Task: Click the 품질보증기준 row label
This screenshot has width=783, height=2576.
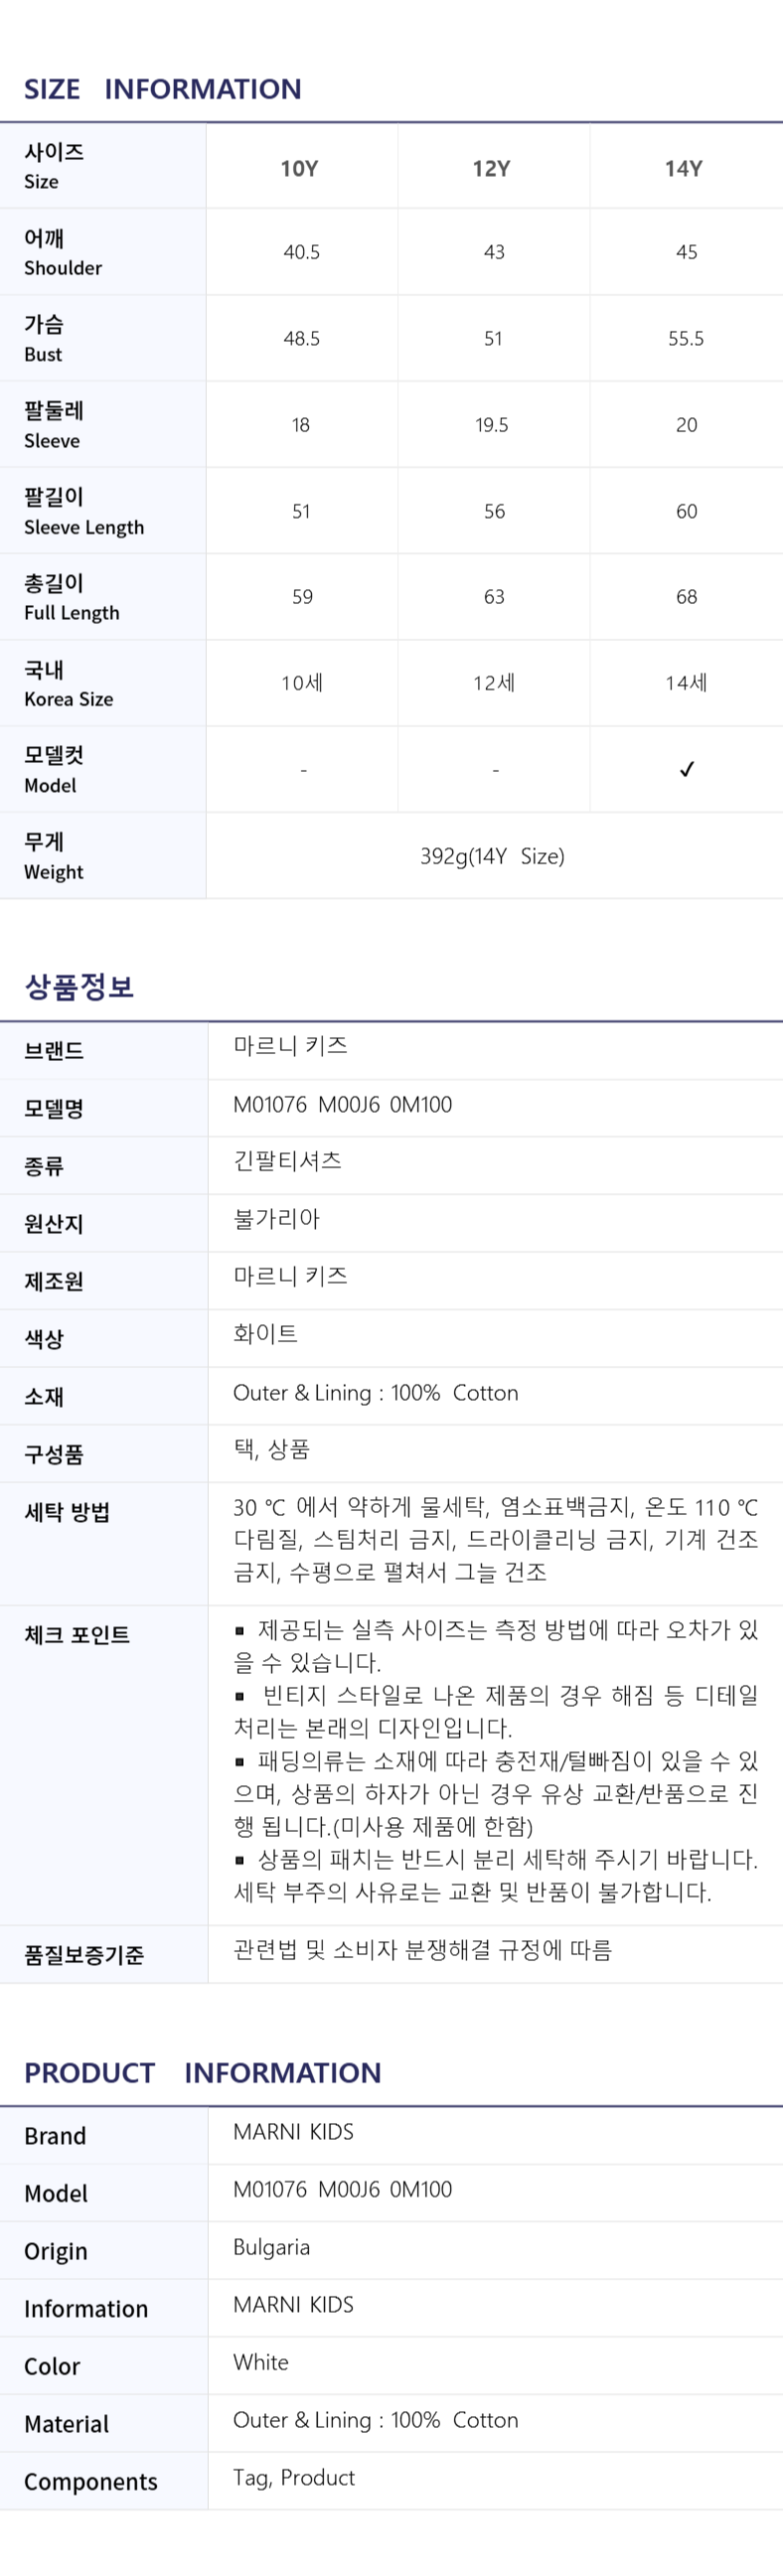Action: tap(84, 1954)
